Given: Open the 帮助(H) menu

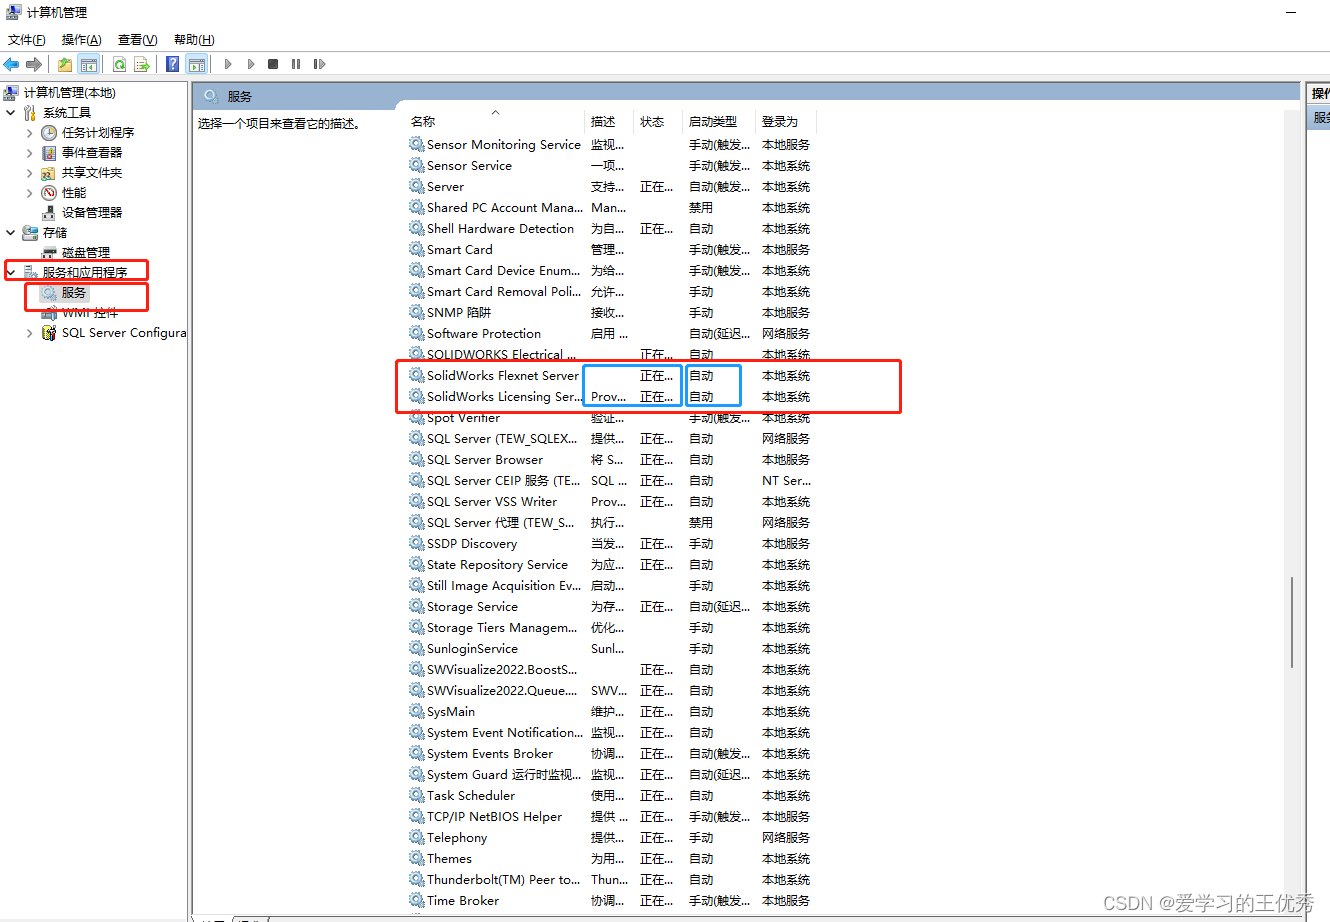Looking at the screenshot, I should coord(194,40).
